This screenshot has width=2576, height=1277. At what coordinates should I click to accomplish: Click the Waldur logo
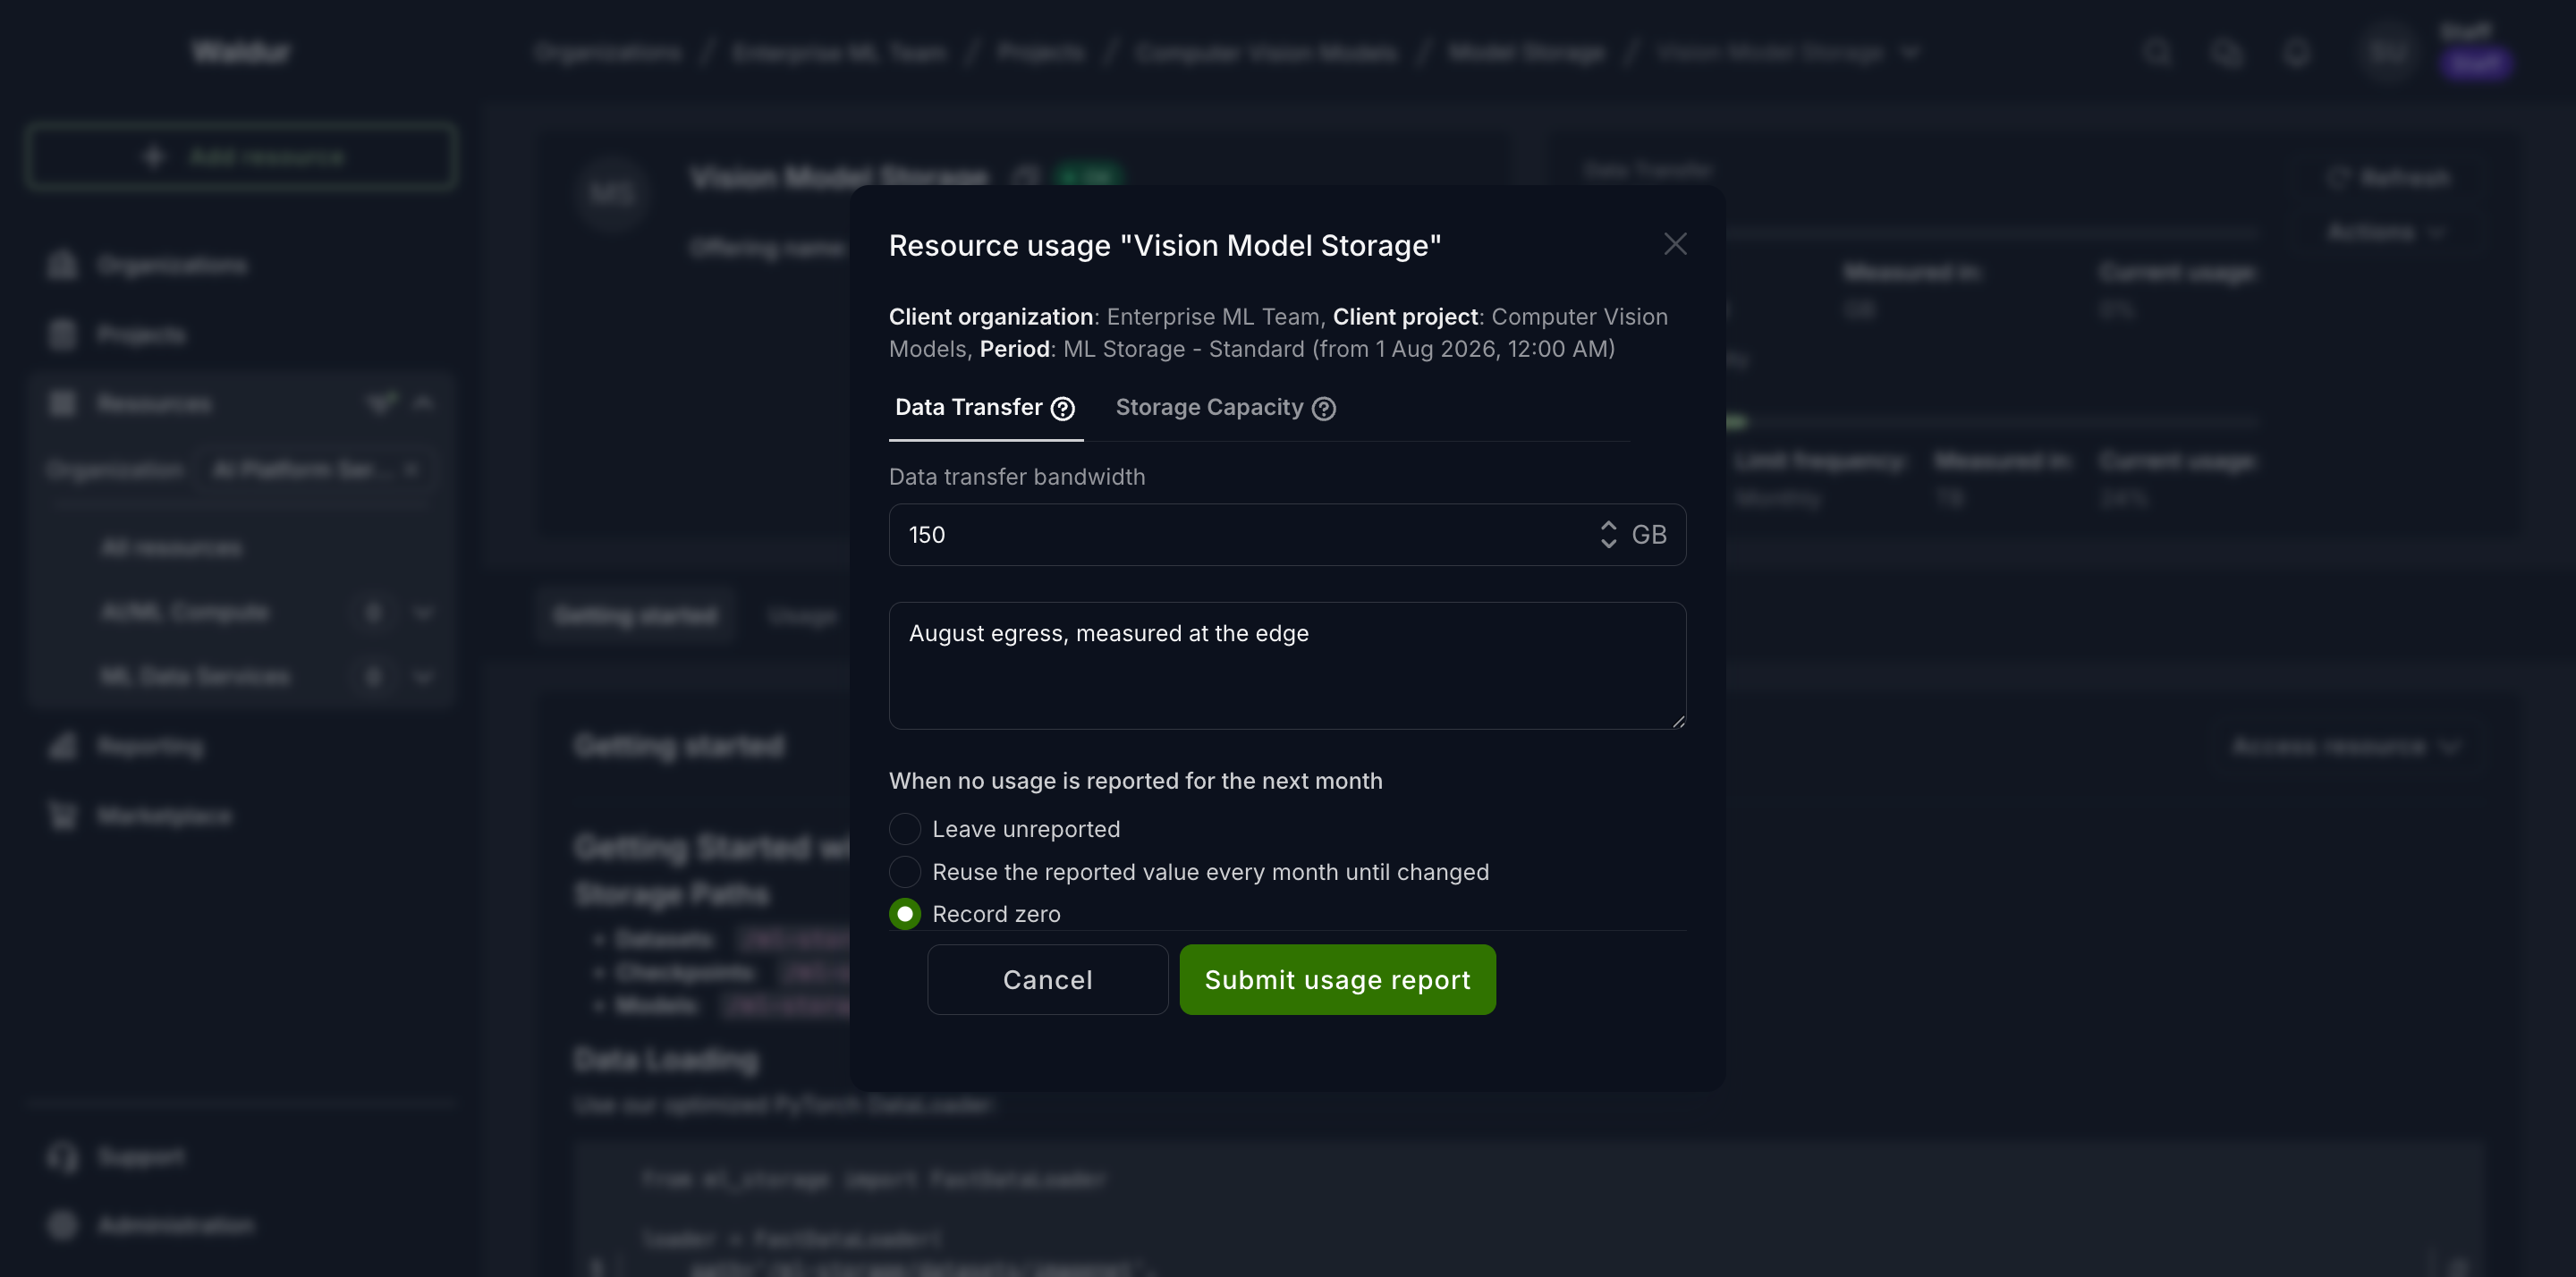point(241,52)
